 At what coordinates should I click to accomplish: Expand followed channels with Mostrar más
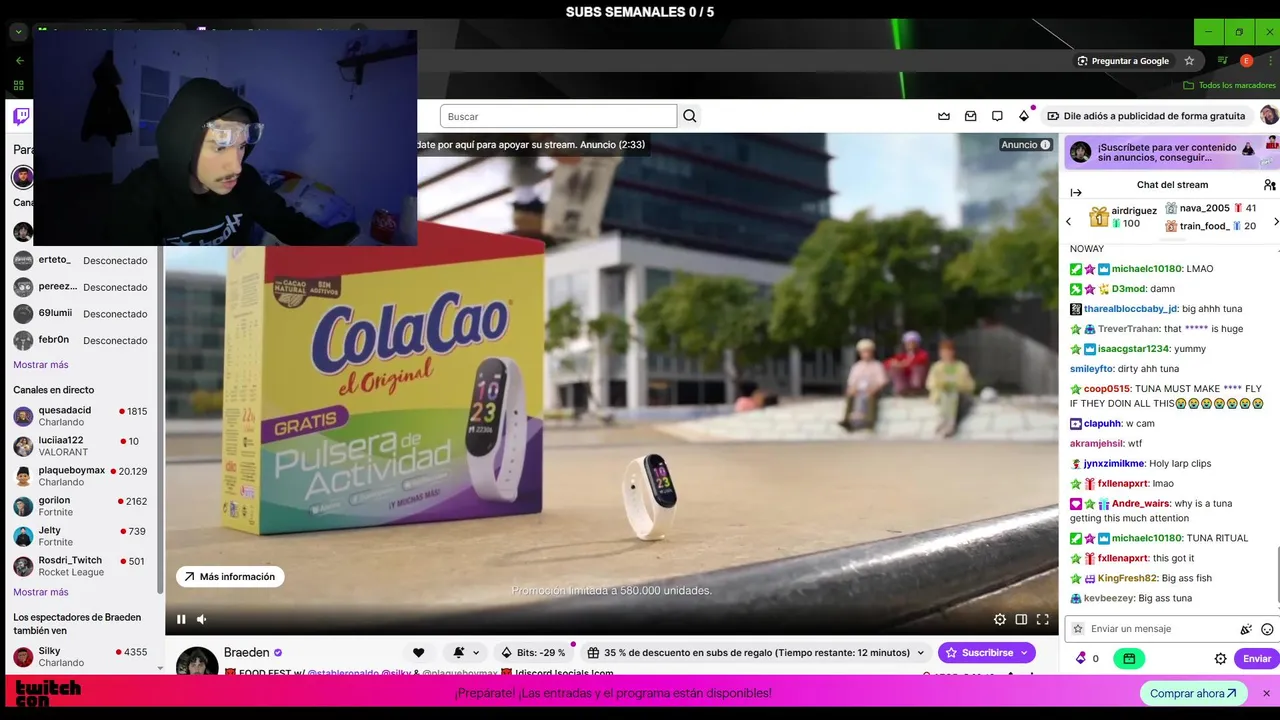41,365
